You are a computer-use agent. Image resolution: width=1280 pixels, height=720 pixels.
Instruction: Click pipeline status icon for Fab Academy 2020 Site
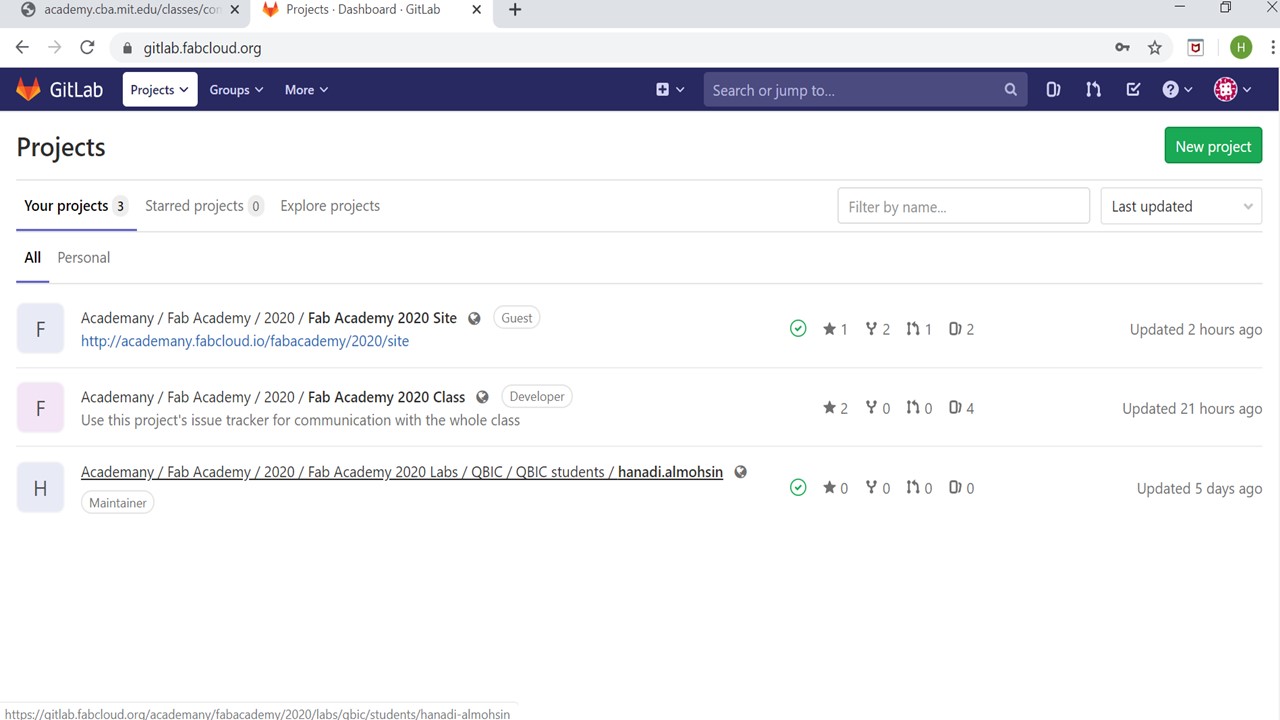click(x=798, y=328)
